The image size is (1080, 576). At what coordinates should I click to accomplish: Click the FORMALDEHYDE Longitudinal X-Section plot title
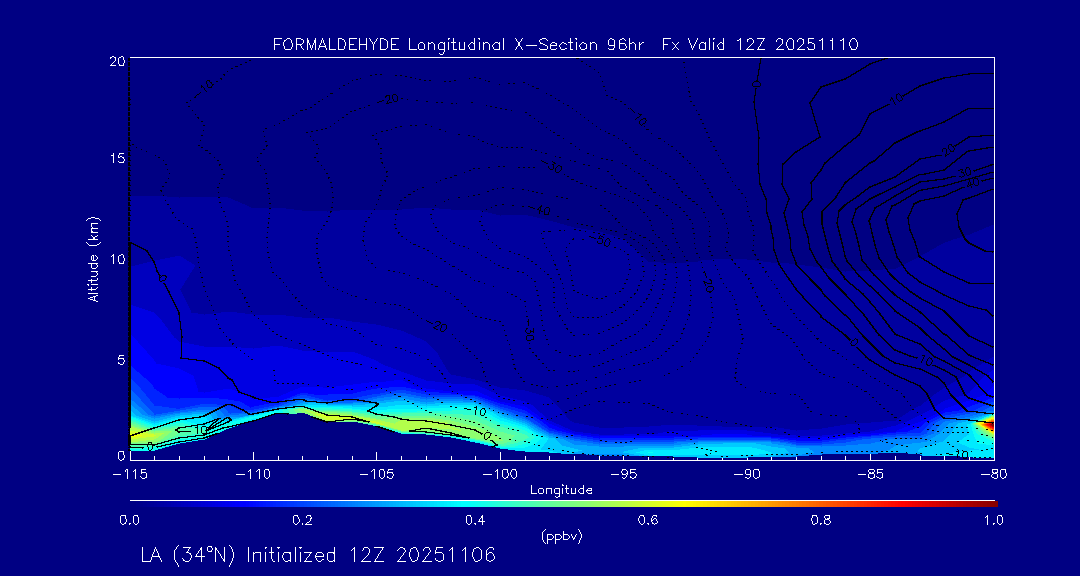point(565,45)
